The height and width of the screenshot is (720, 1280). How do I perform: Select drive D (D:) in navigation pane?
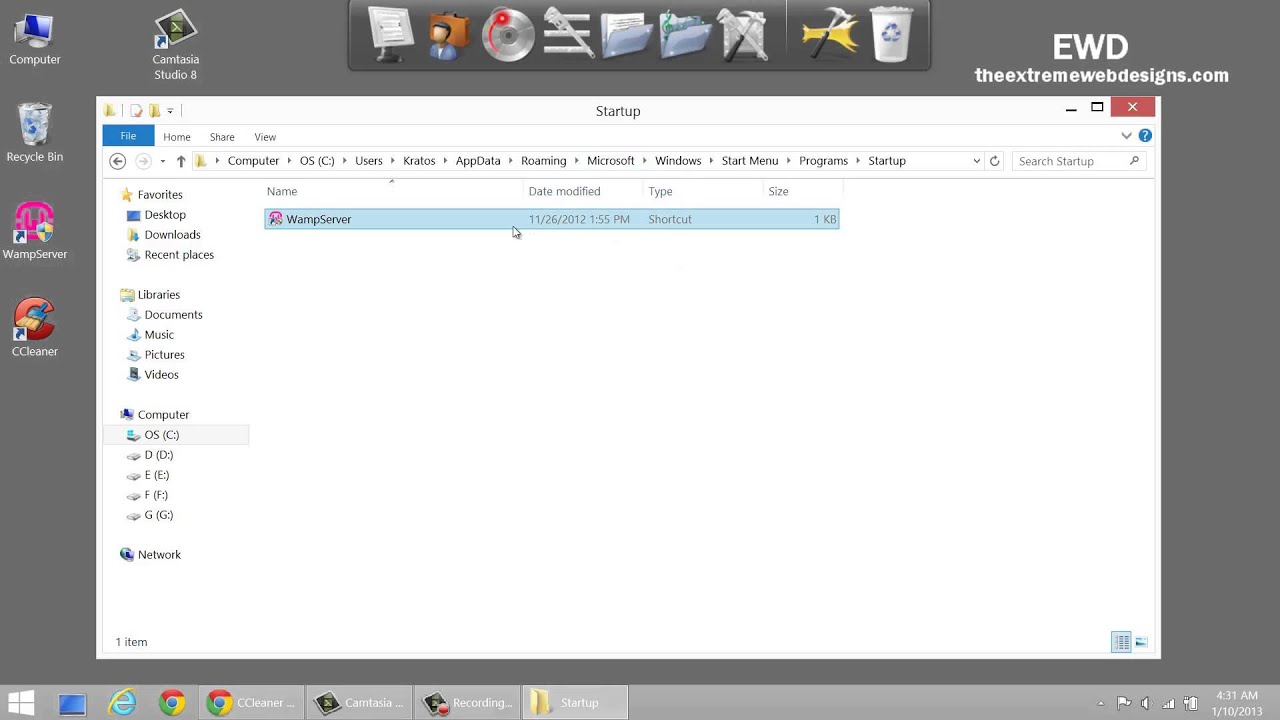[158, 455]
